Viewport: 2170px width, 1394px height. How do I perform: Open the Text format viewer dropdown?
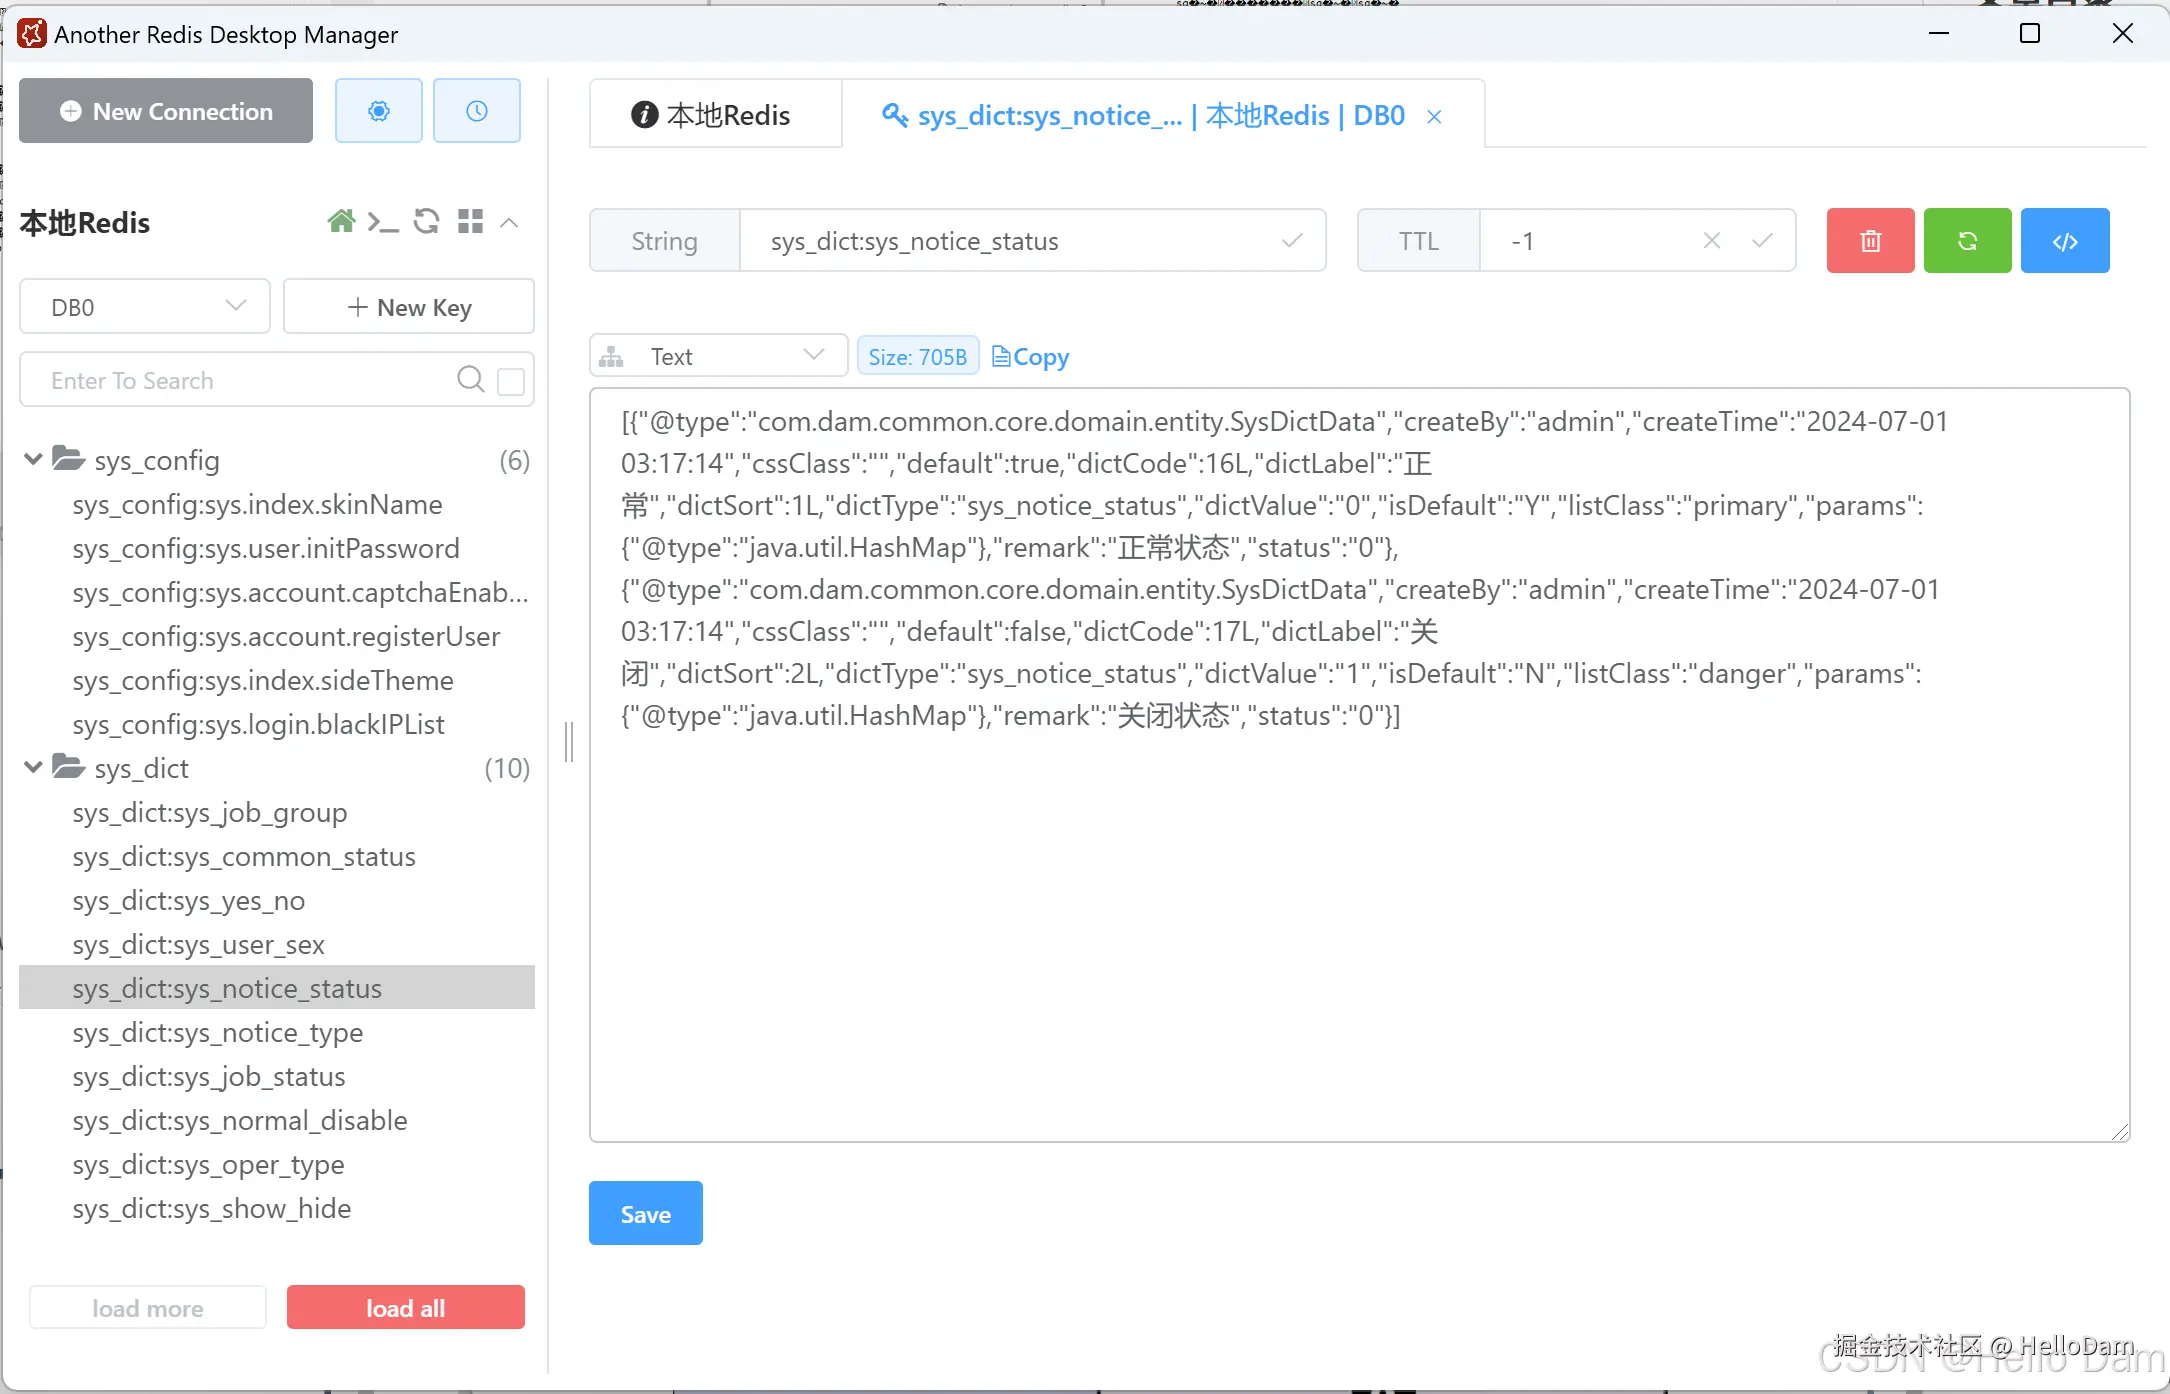pos(718,356)
